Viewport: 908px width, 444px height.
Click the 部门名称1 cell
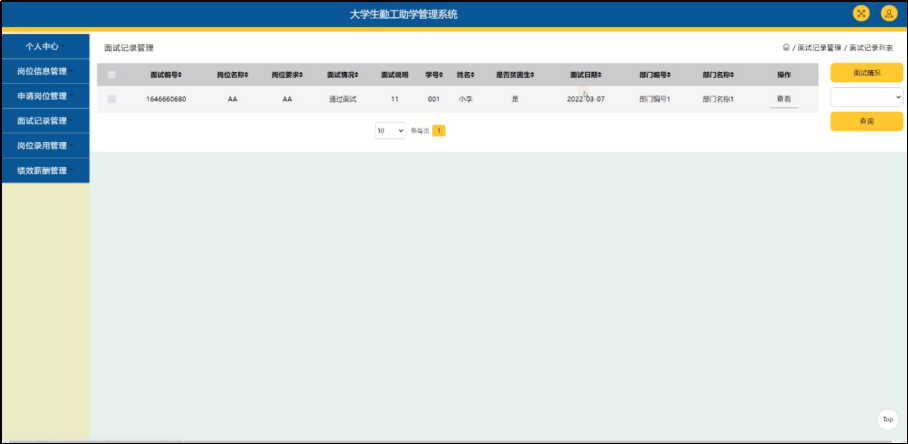pos(718,99)
